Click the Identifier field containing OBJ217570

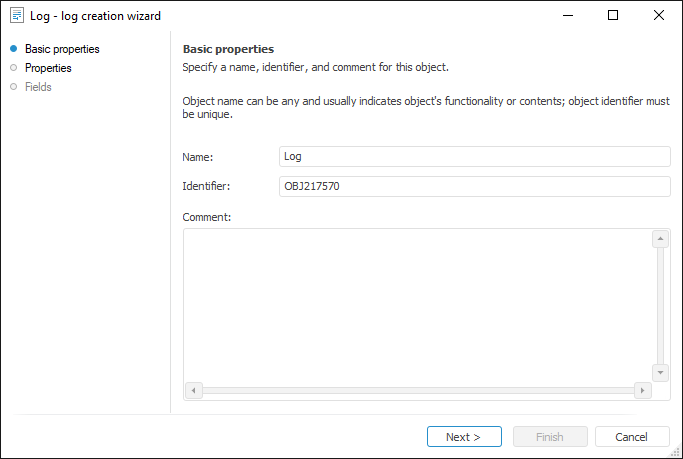474,186
